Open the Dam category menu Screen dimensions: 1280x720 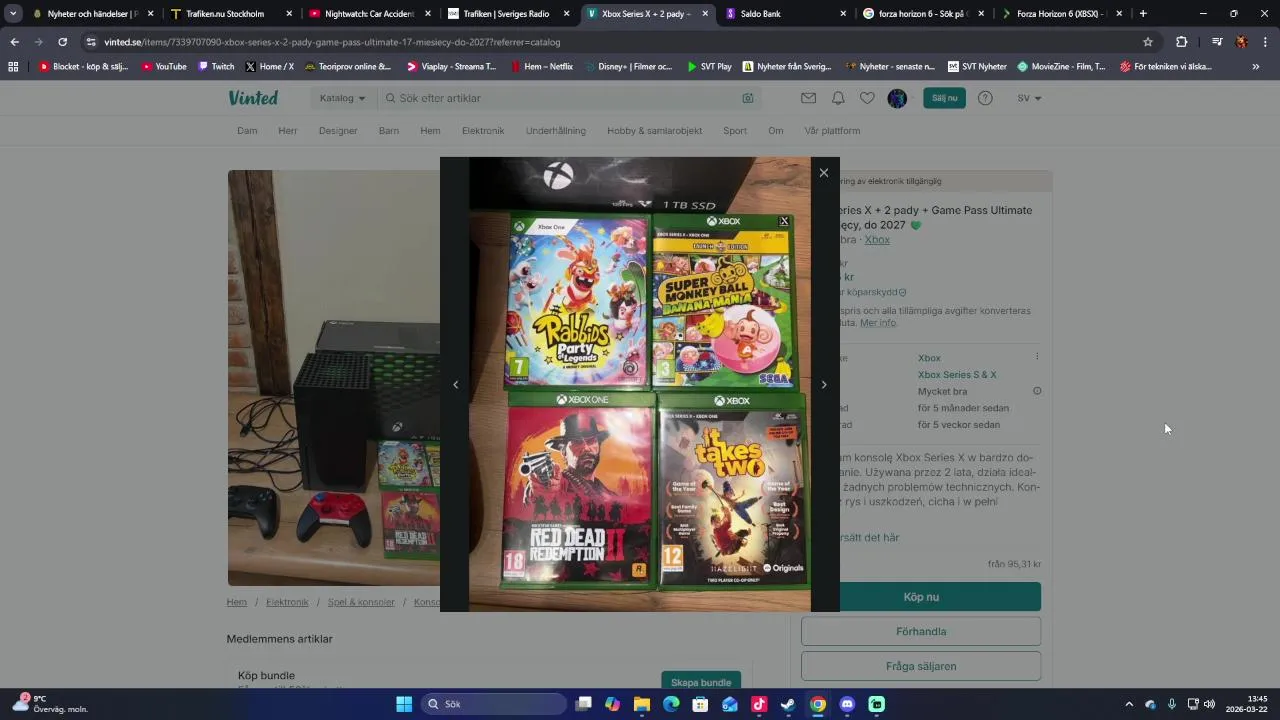[247, 131]
